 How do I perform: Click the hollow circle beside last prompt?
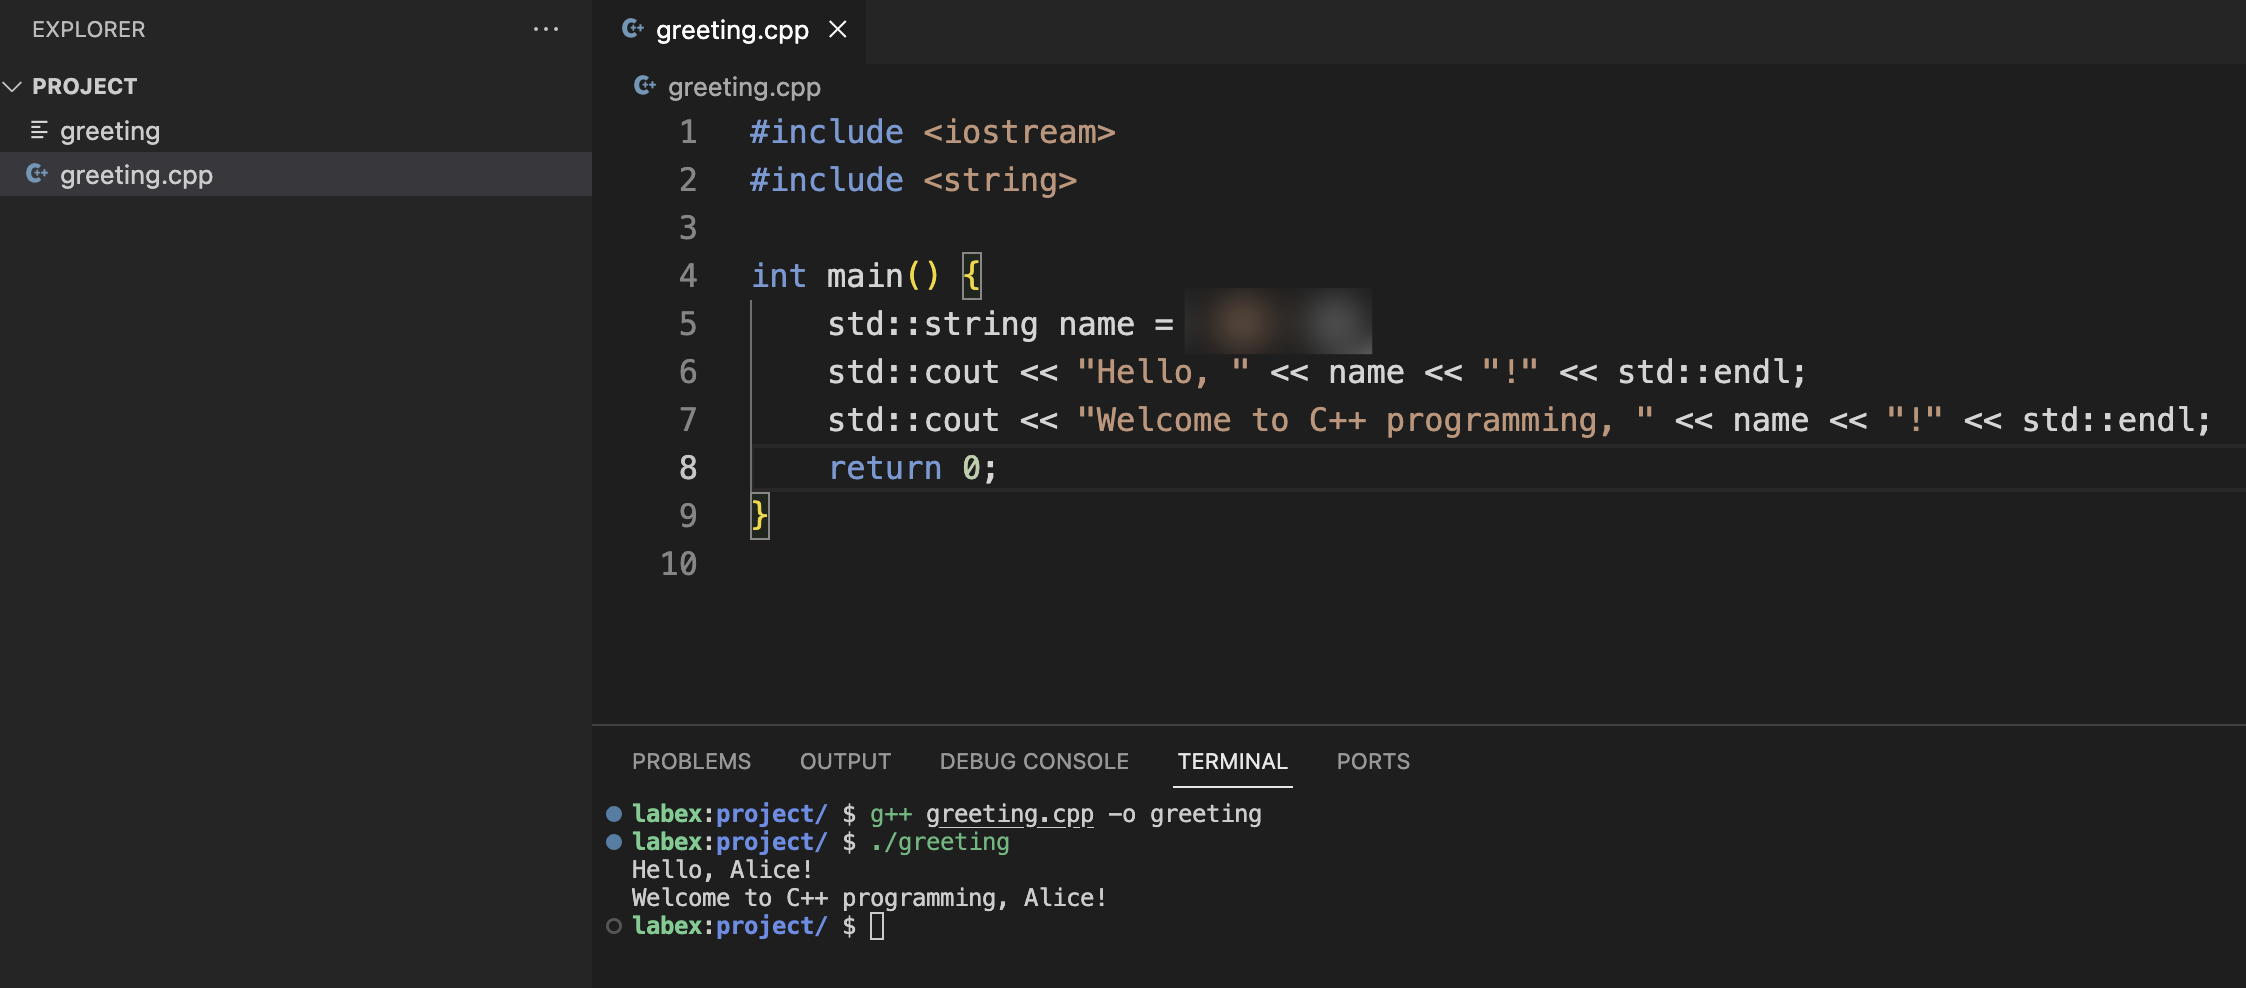tap(614, 925)
